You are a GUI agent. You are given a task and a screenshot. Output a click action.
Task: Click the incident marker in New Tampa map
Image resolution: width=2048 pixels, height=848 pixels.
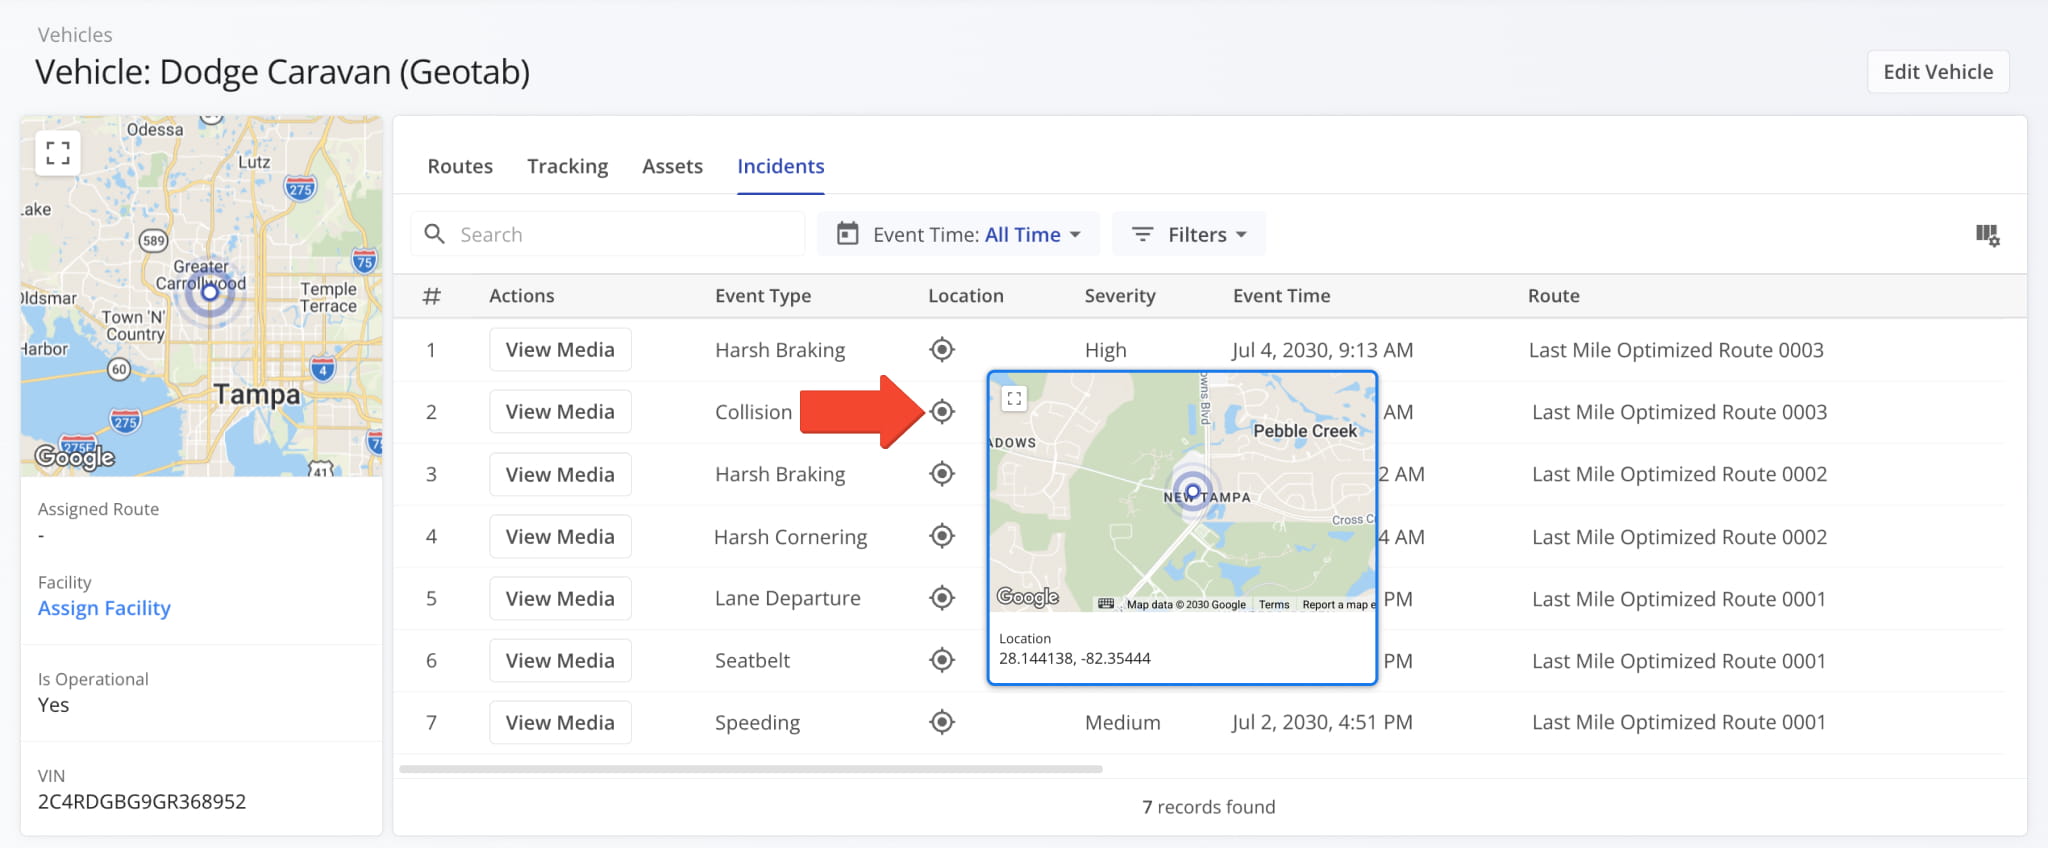[1192, 491]
